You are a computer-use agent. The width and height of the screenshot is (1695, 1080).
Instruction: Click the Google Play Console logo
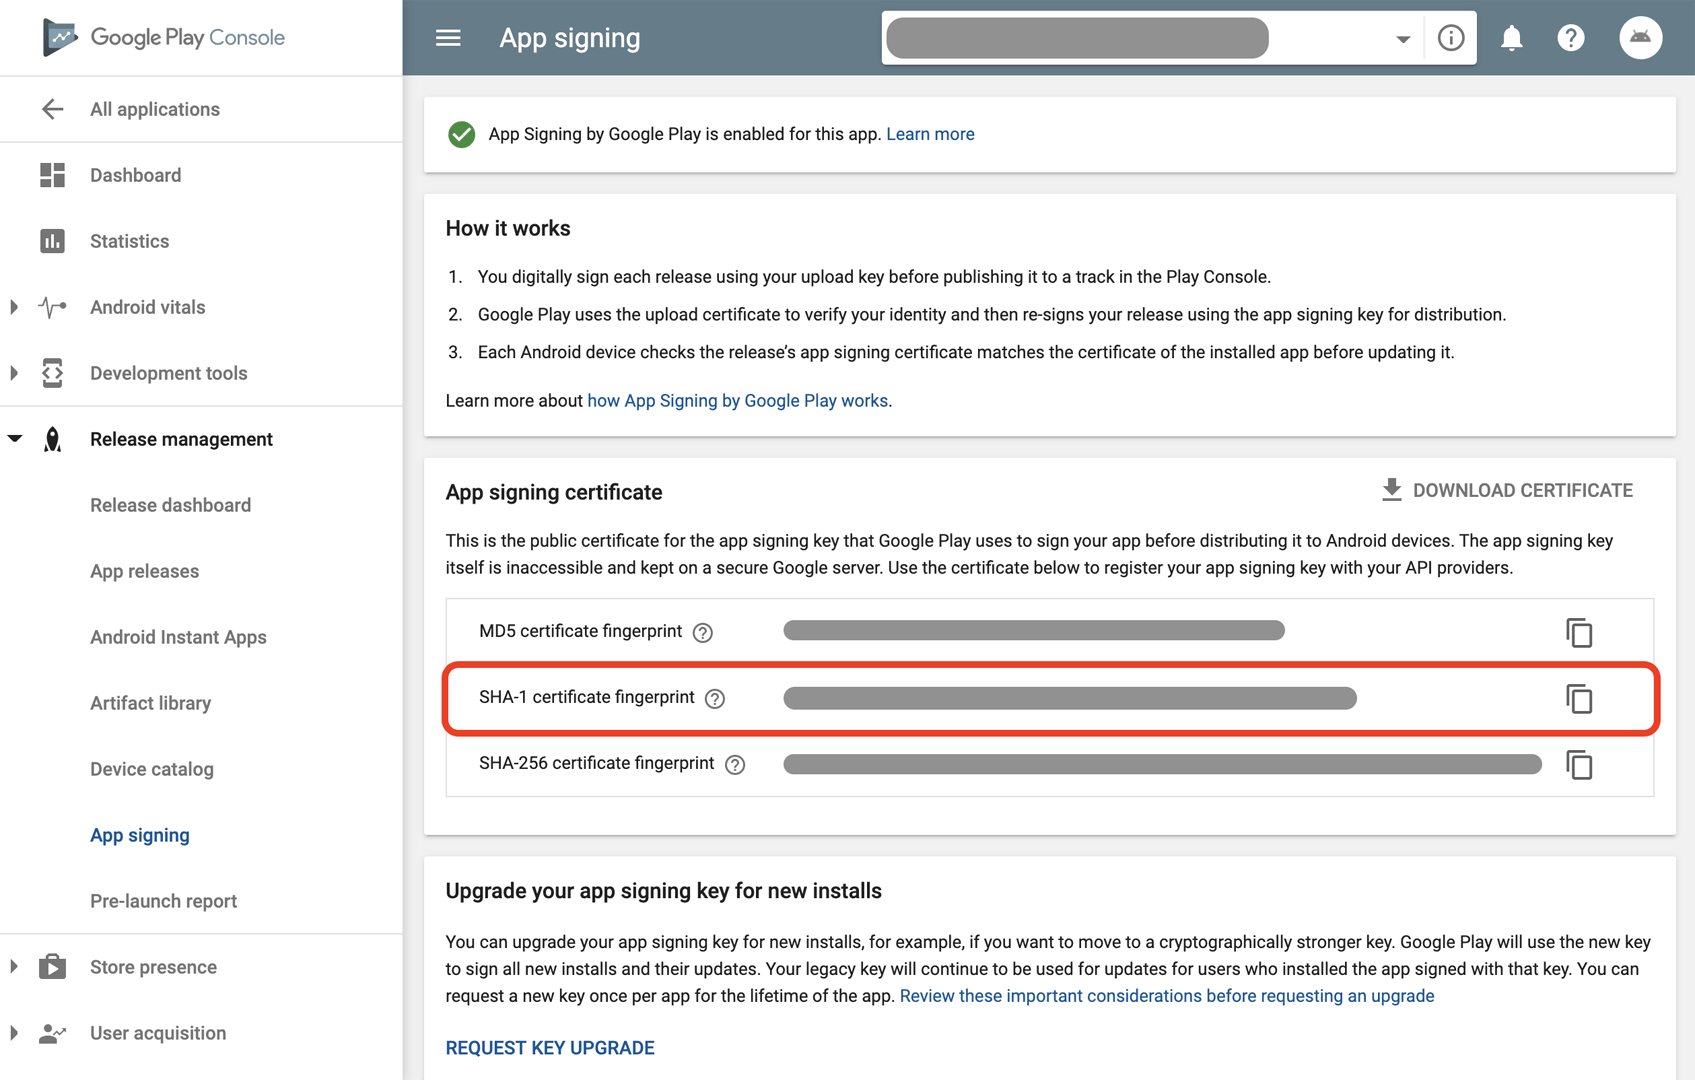(164, 38)
